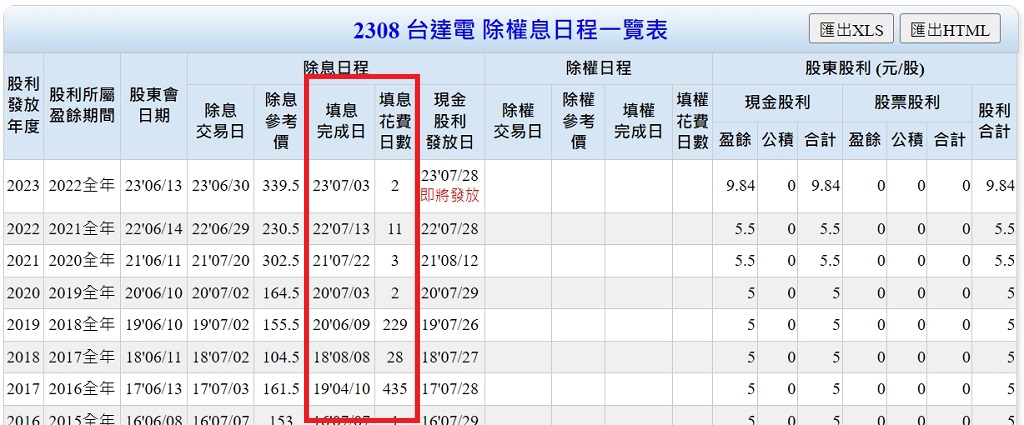Screen dimensions: 1024x425
Task: Click payout date 19'07/26
Action: click(450, 325)
